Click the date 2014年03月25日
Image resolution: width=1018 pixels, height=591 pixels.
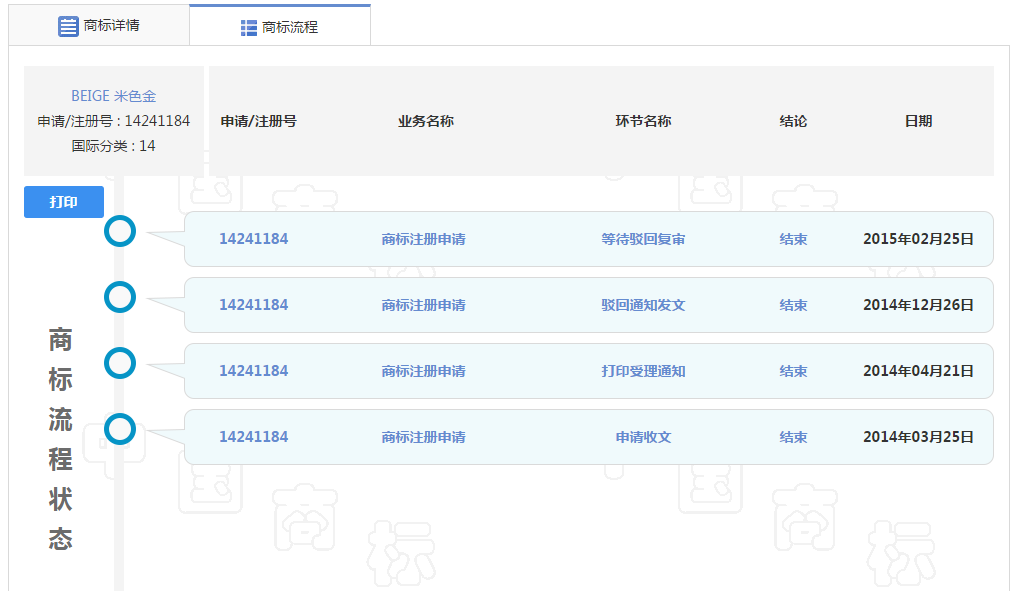(918, 437)
